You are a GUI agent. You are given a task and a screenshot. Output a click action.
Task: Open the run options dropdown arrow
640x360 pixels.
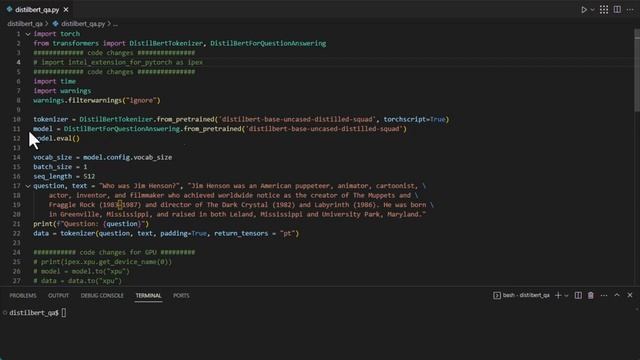pos(592,9)
